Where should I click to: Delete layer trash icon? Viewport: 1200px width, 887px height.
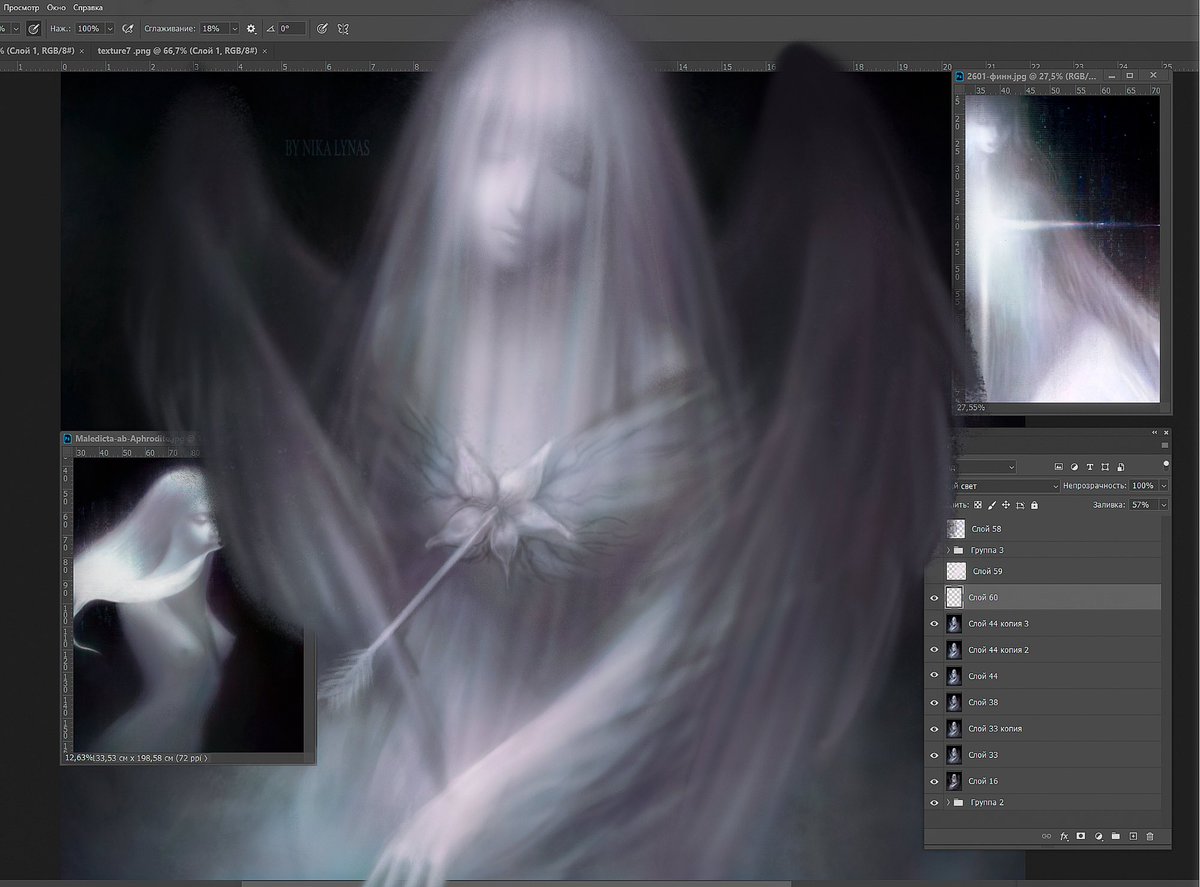pyautogui.click(x=1150, y=836)
